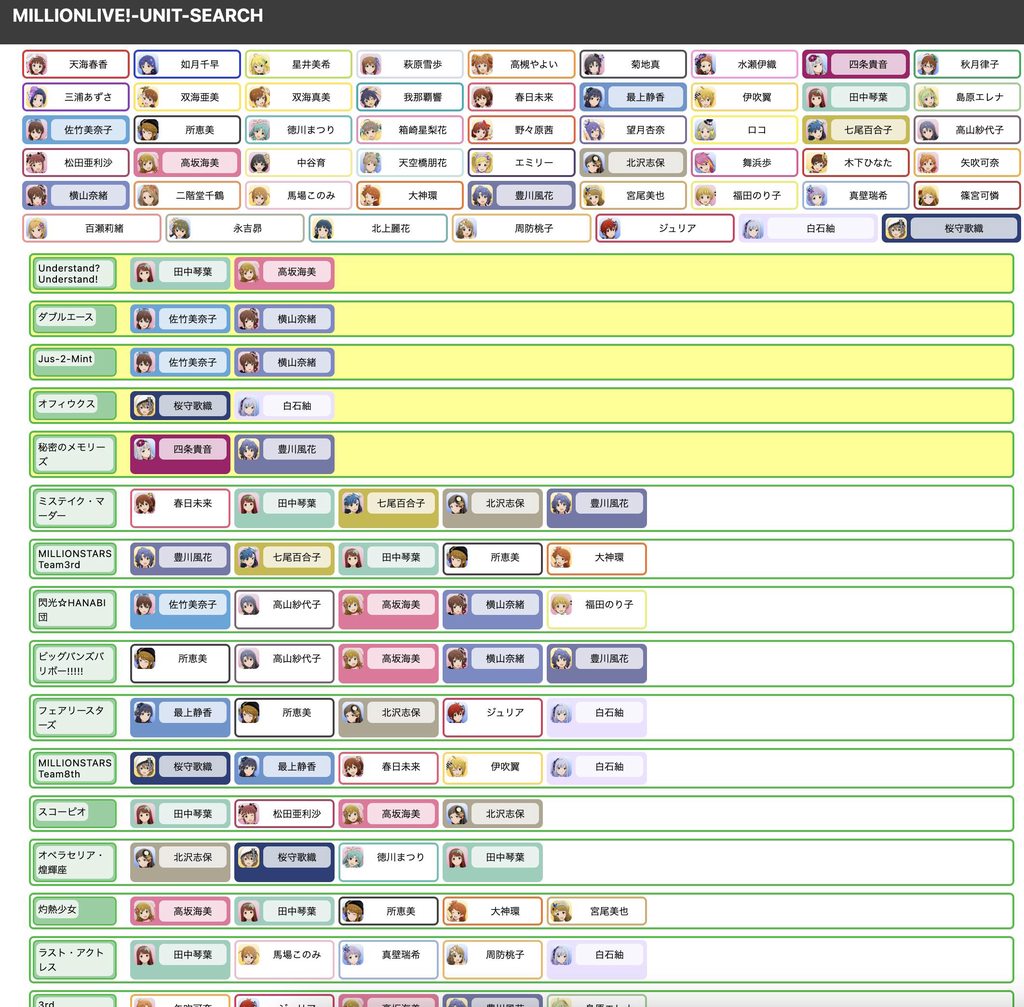Select the 秘密のメモリーズ unit label
Image resolution: width=1024 pixels, height=1007 pixels.
click(x=74, y=455)
